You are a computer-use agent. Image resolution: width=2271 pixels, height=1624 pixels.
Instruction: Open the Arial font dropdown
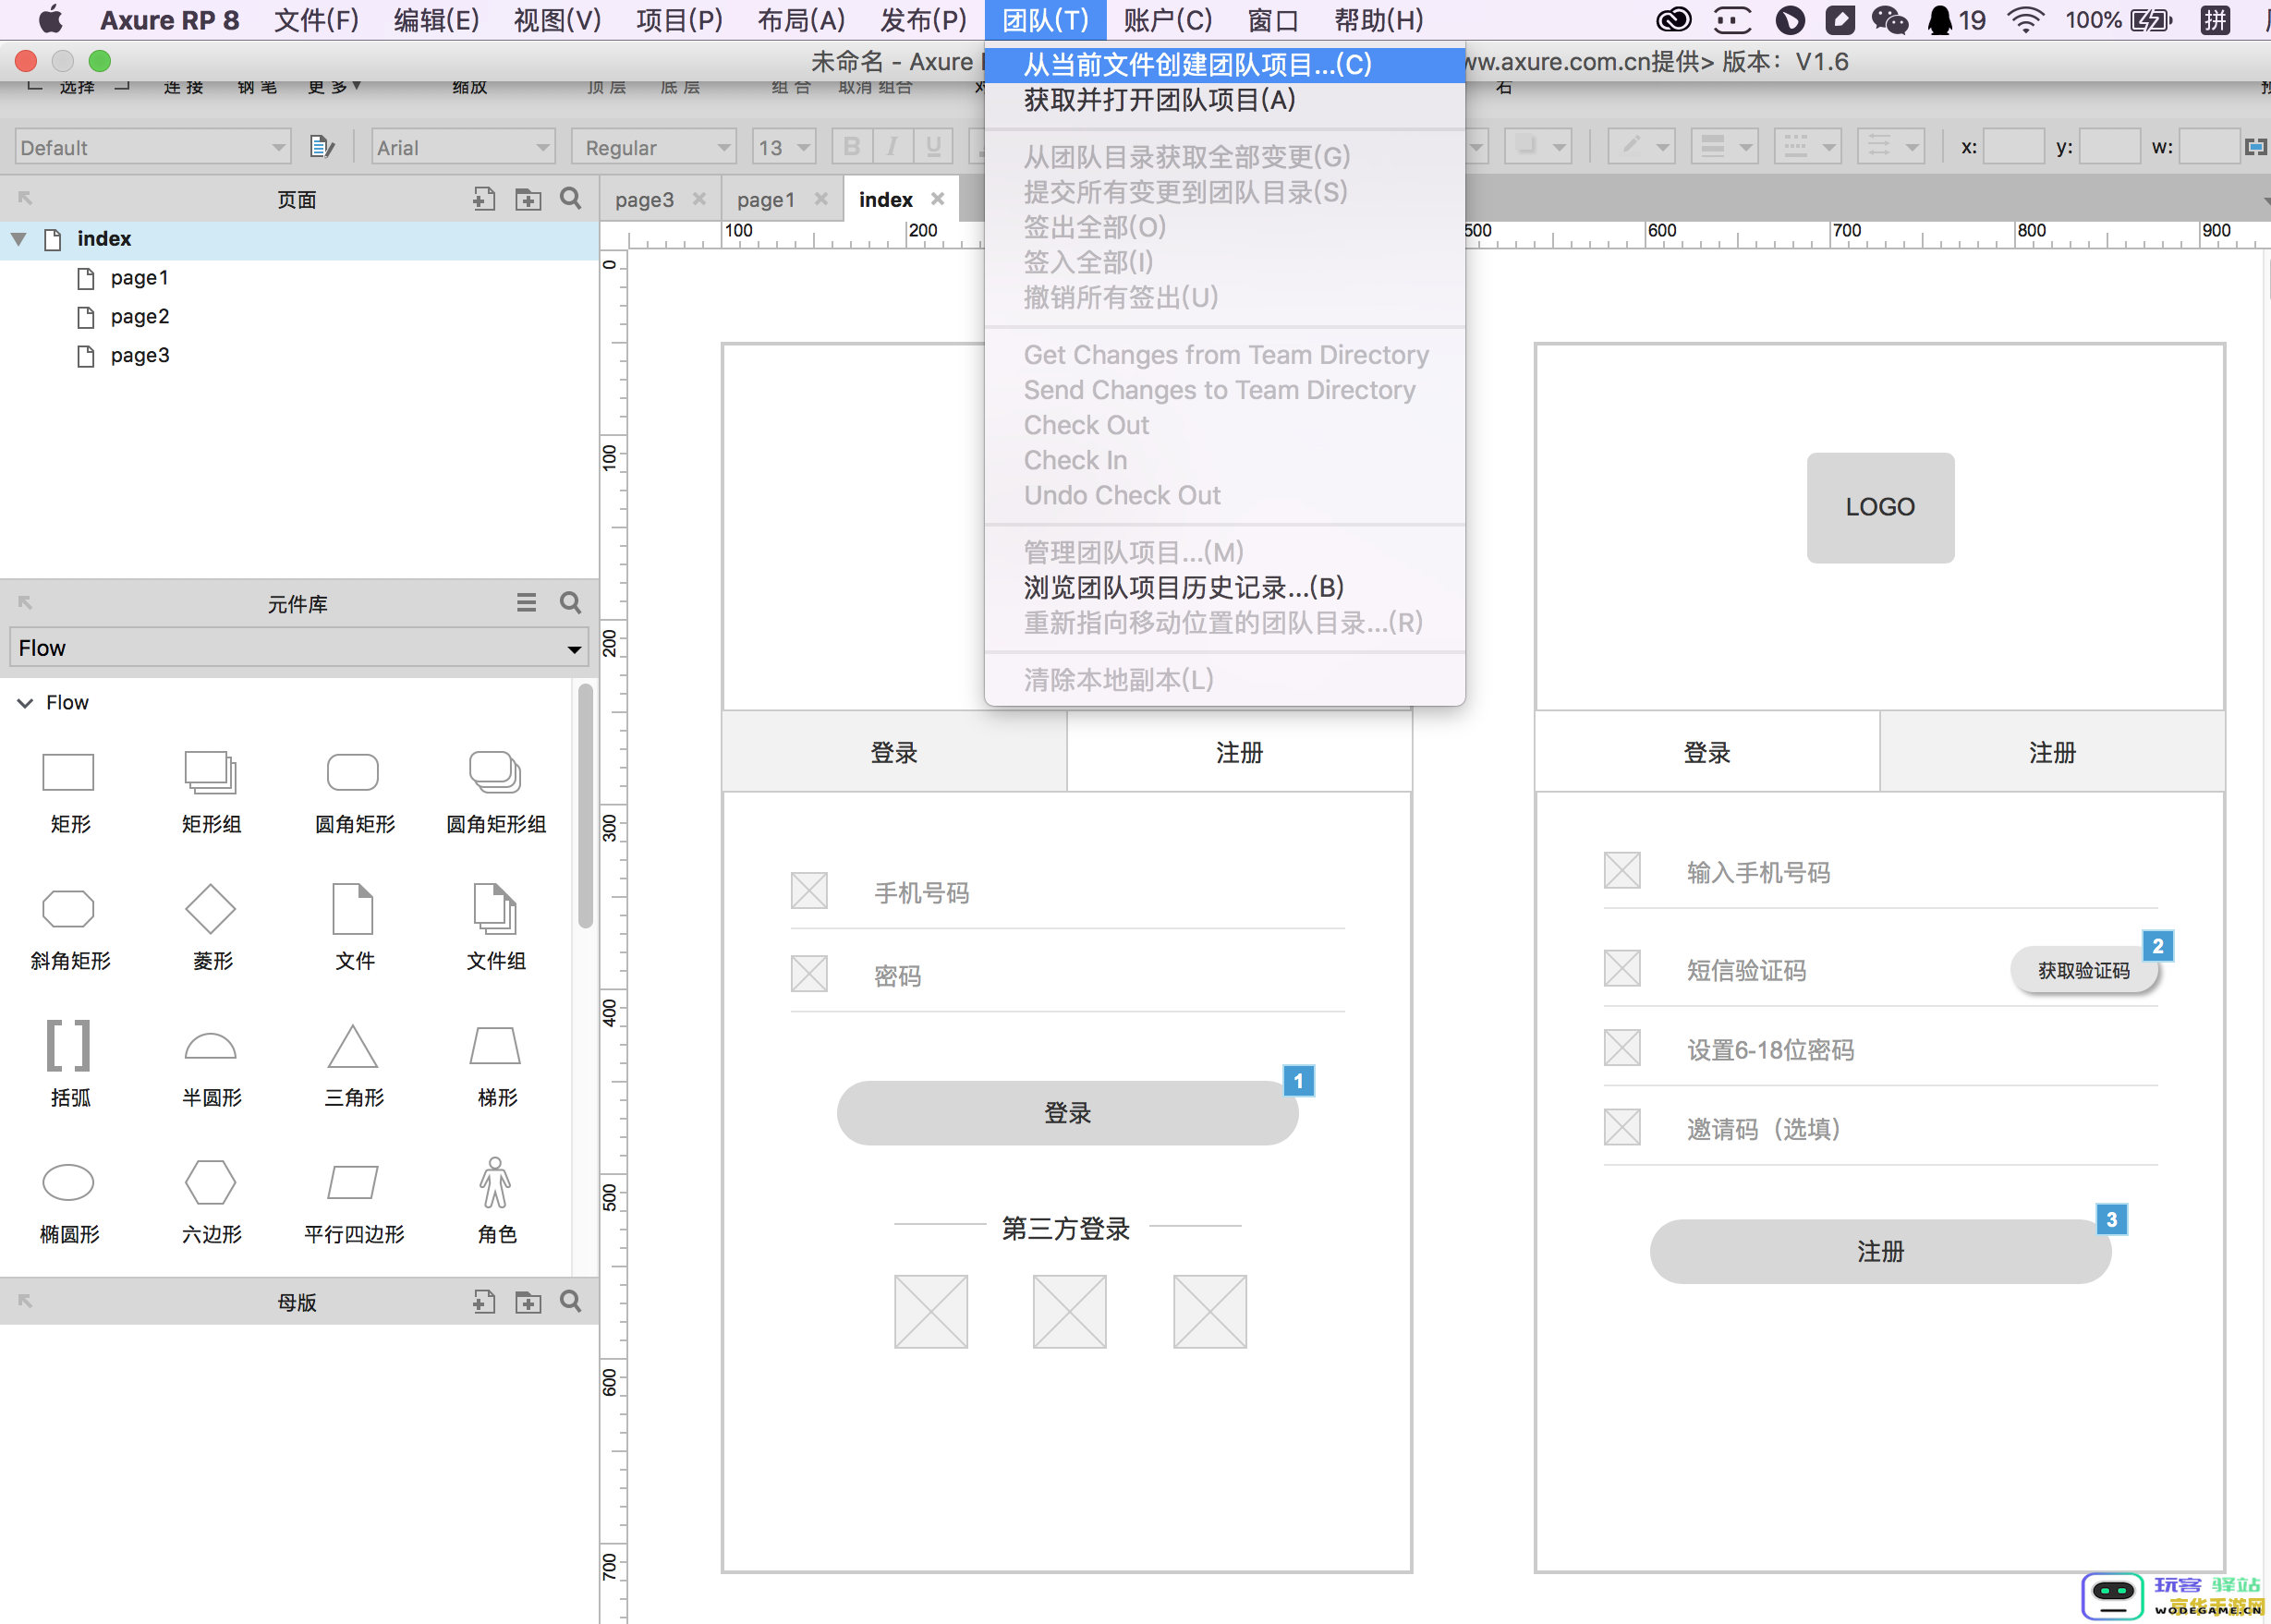click(x=463, y=147)
